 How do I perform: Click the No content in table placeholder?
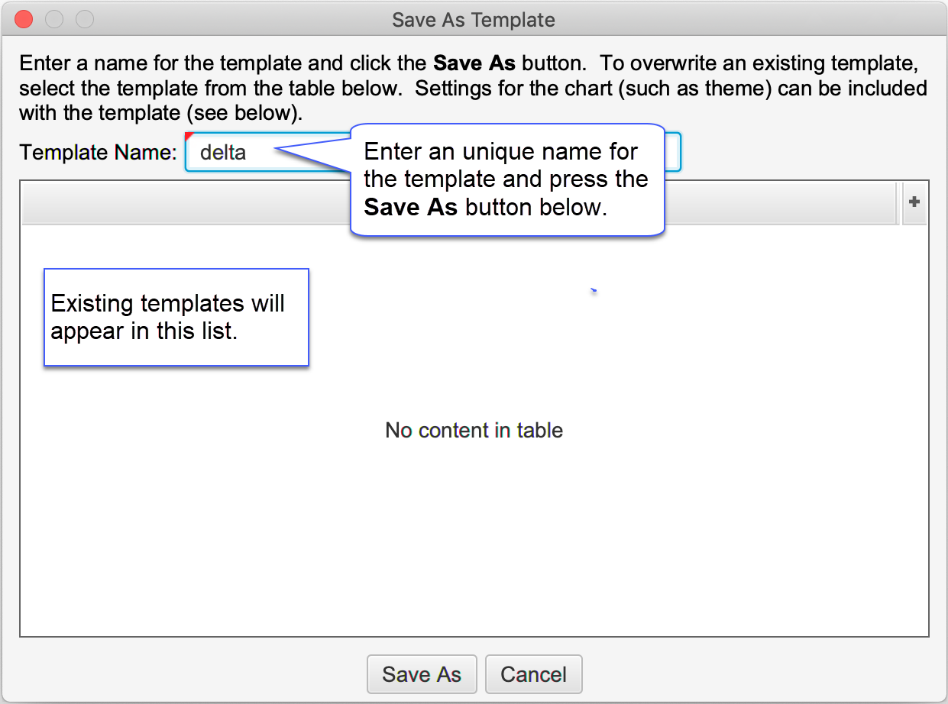(474, 431)
